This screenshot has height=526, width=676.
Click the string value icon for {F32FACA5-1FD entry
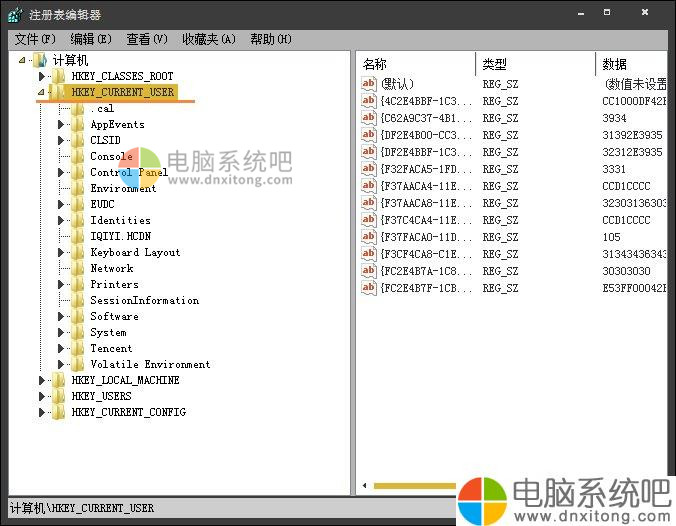[368, 169]
